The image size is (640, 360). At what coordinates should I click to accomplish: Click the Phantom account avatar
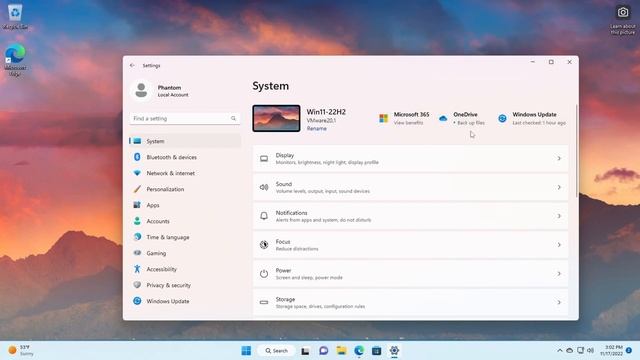point(141,91)
